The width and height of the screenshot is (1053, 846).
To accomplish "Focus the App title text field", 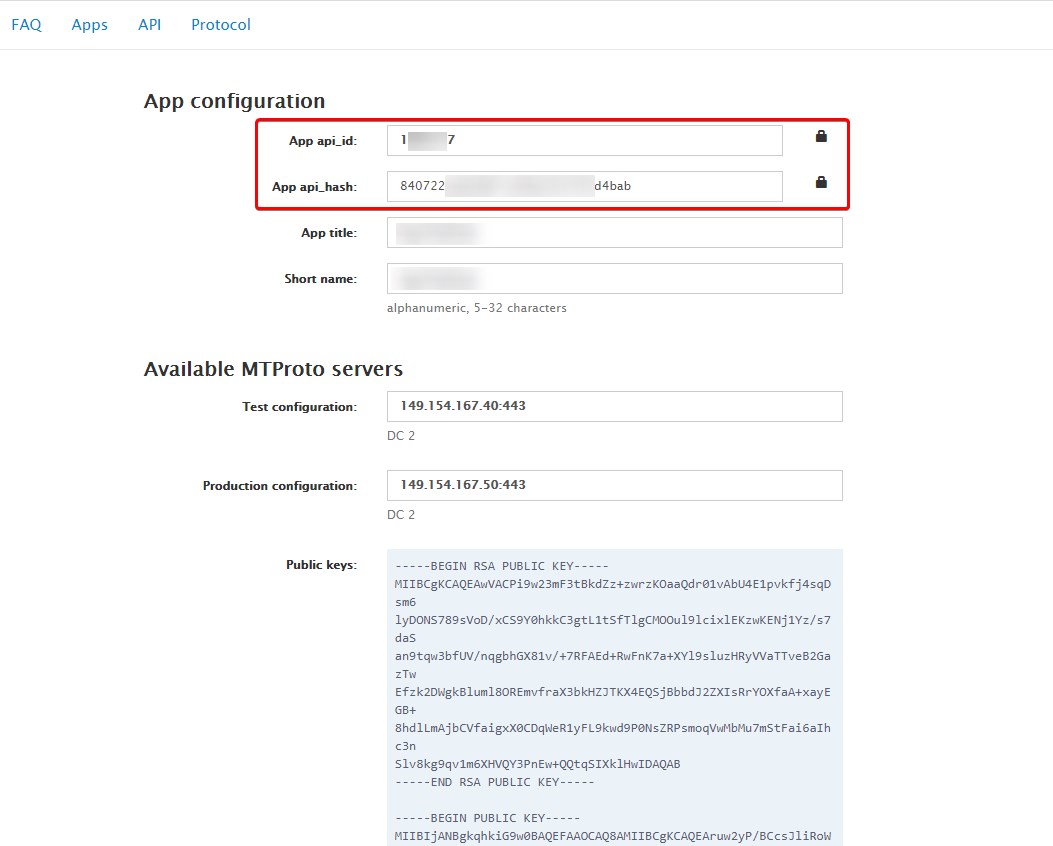I will point(614,233).
